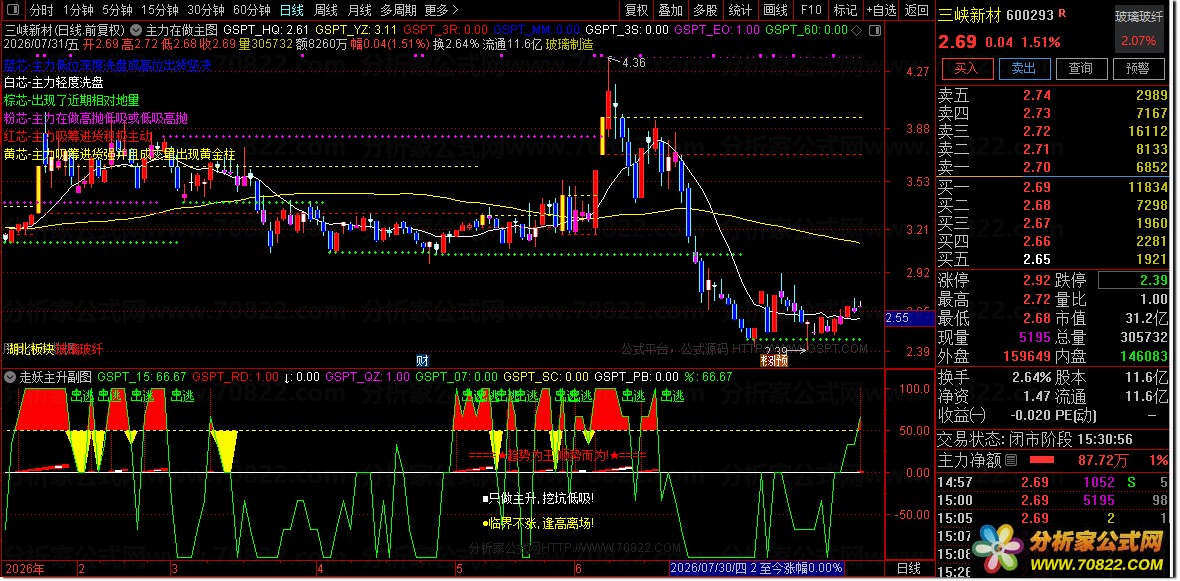Add stock via +自选 button
Viewport: 1180px width, 581px height.
pos(882,11)
